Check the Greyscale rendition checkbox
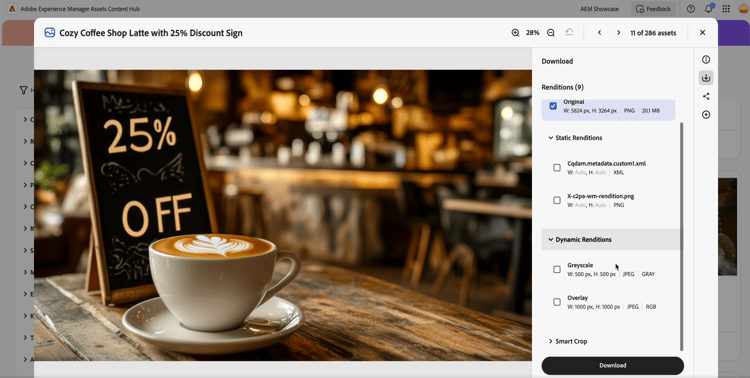This screenshot has width=750, height=378. point(557,269)
